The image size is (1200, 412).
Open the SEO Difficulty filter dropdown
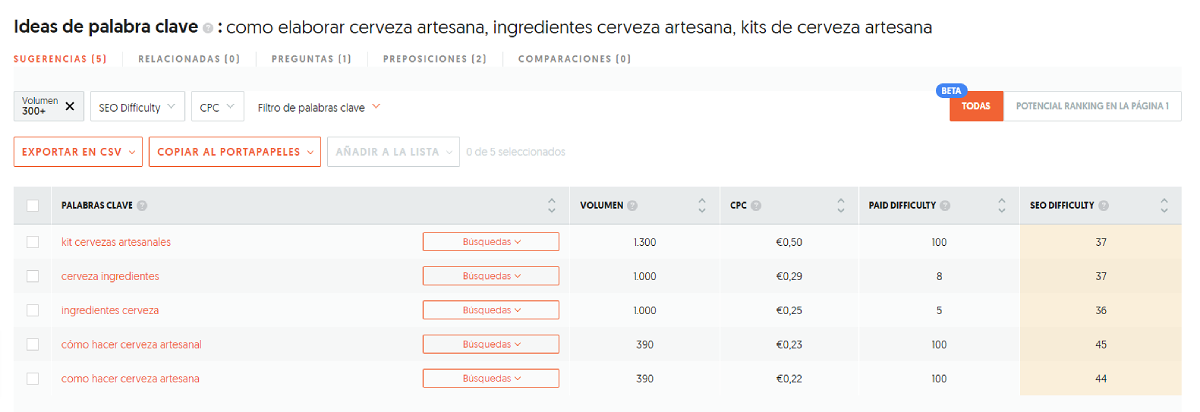pyautogui.click(x=137, y=106)
